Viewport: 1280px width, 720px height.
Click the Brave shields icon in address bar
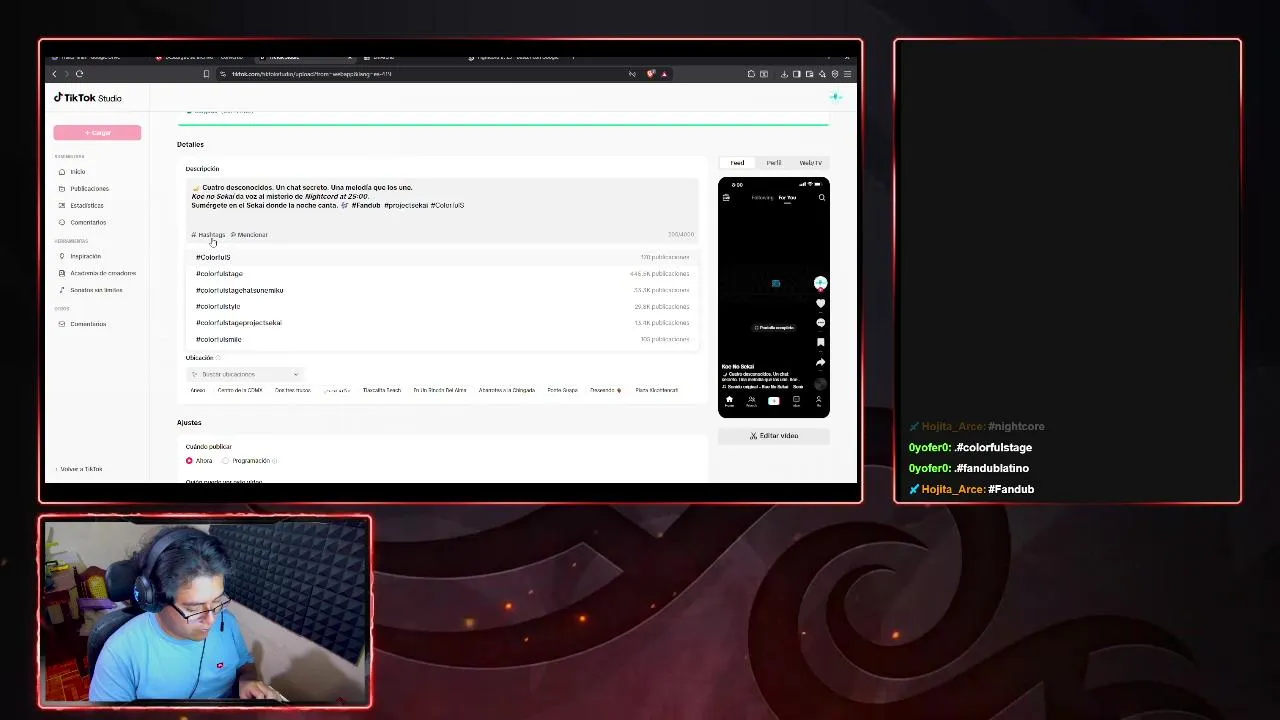pos(651,74)
